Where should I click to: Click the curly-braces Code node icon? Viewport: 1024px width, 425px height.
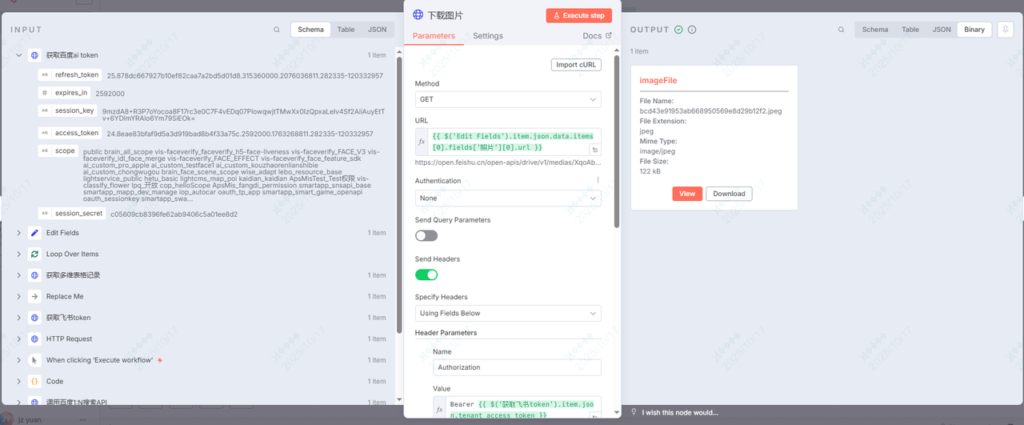(35, 381)
